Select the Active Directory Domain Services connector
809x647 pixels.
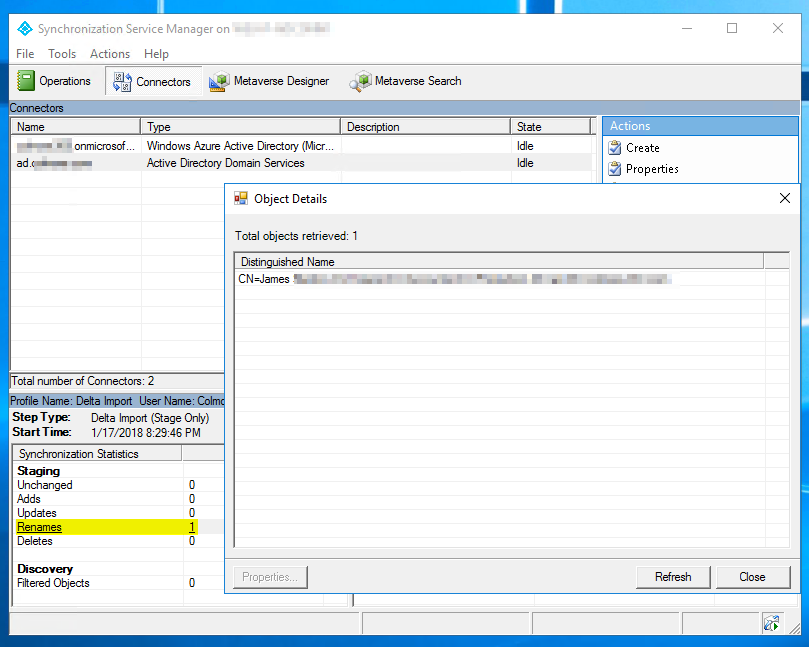(225, 163)
